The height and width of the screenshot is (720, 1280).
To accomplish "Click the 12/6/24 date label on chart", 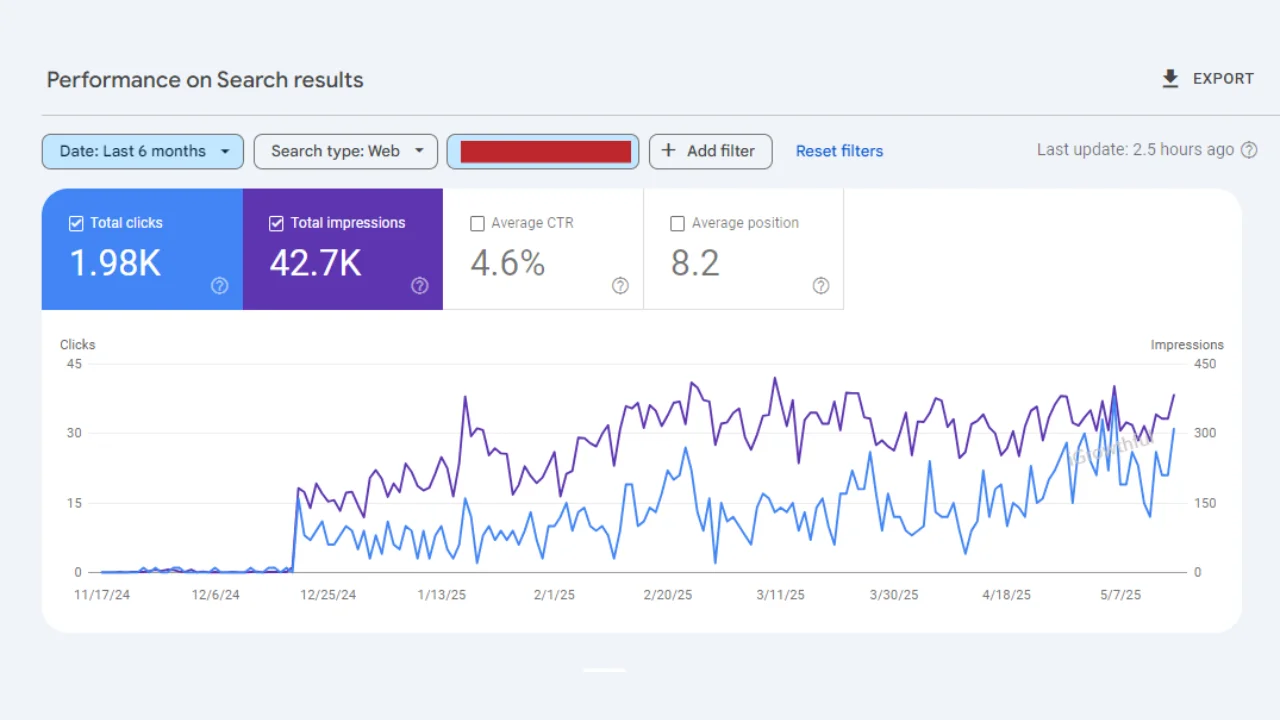I will [215, 595].
